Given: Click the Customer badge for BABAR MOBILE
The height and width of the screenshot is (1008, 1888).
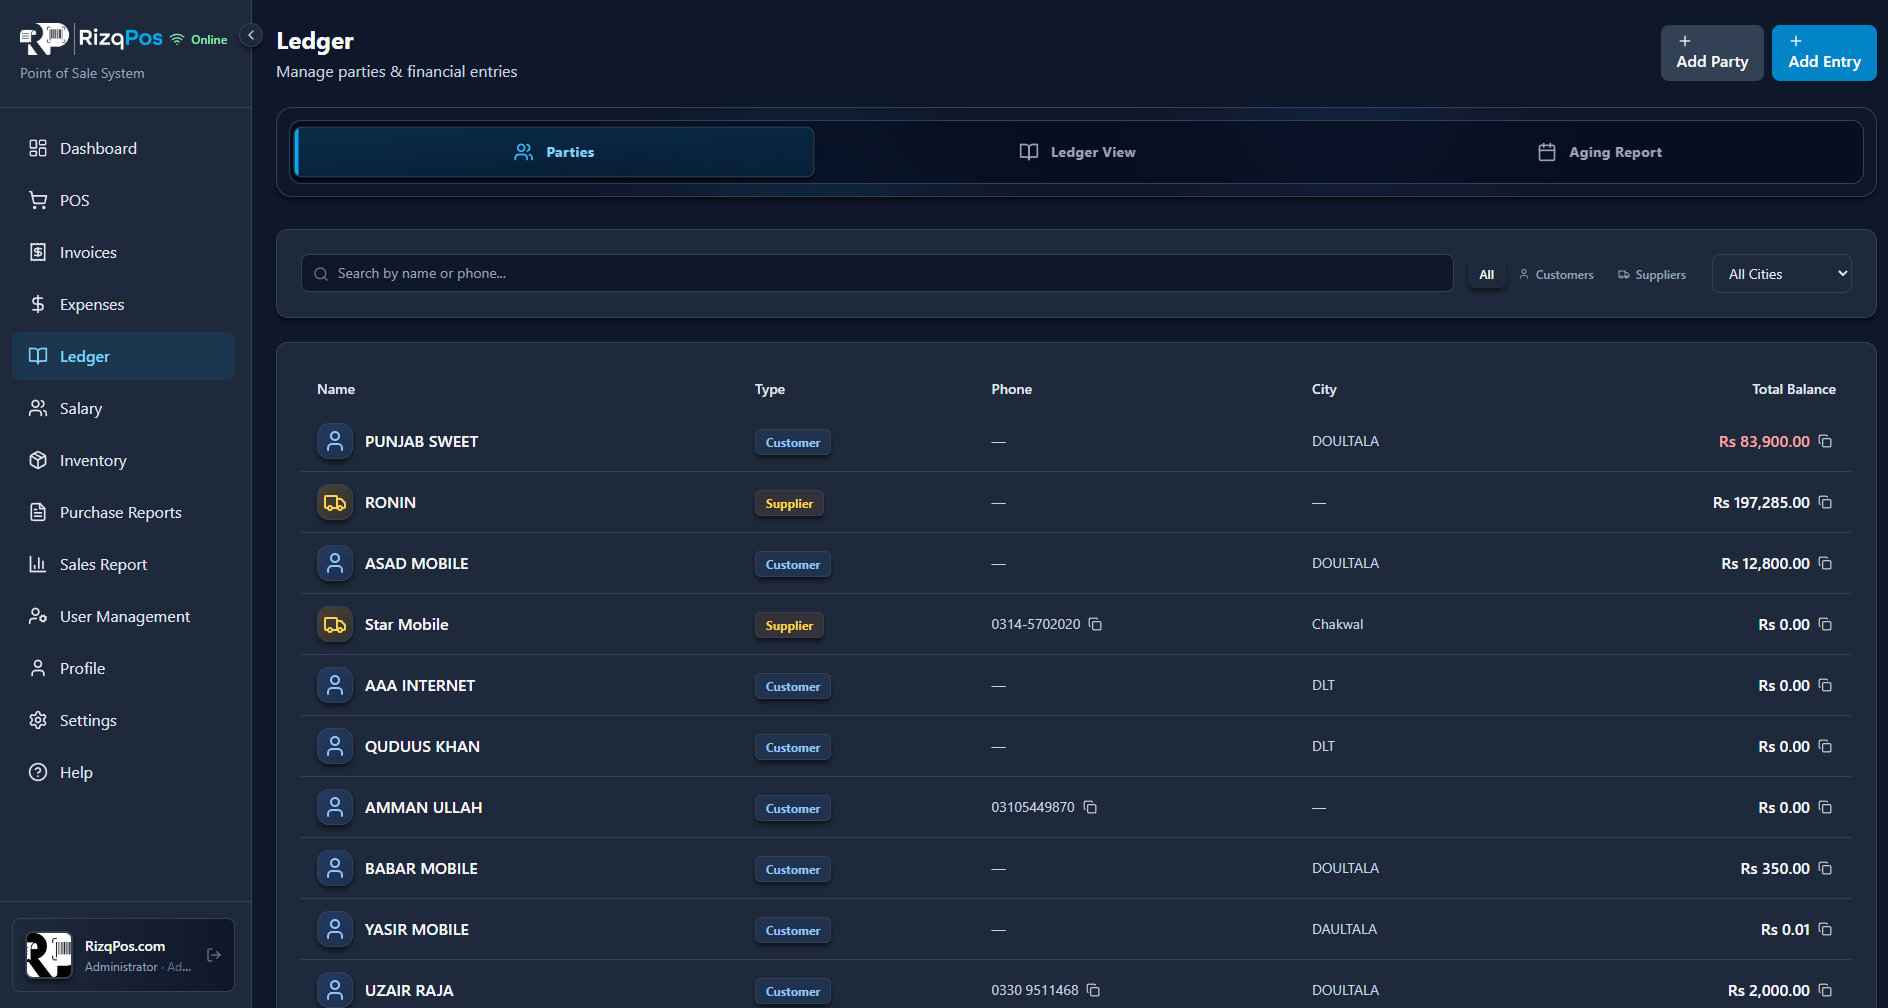Looking at the screenshot, I should click(792, 869).
